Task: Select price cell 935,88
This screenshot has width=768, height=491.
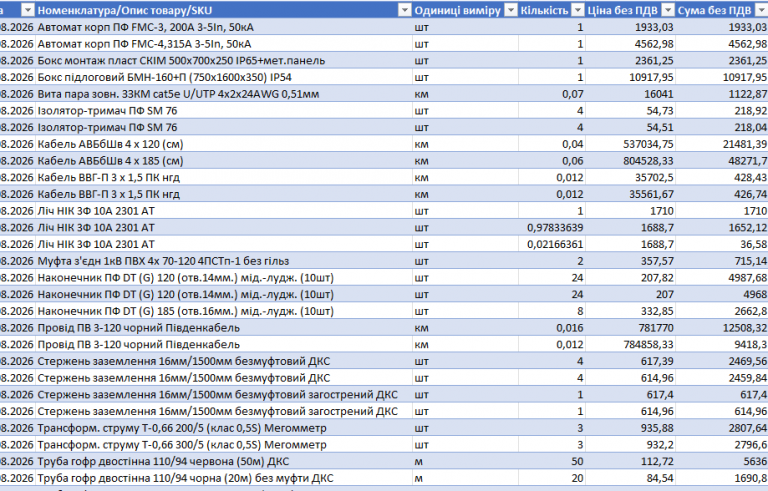Action: tap(630, 428)
